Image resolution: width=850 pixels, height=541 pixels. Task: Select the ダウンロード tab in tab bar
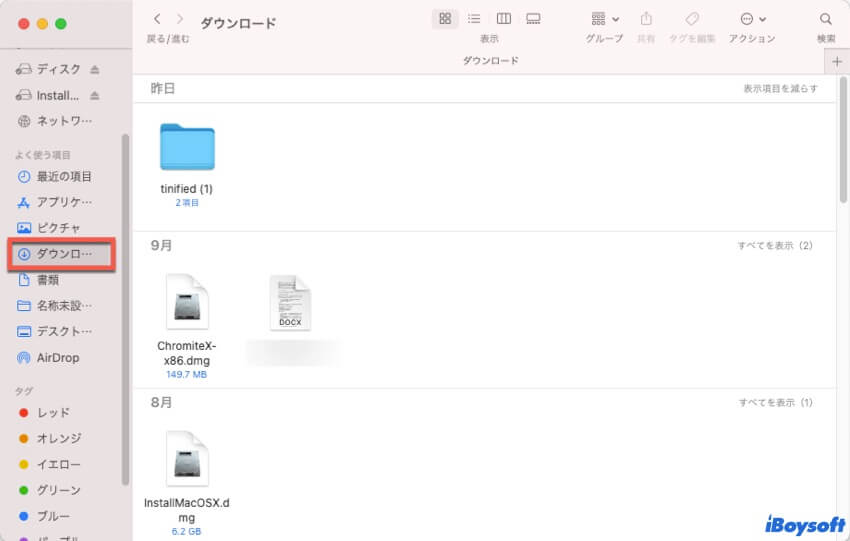click(491, 61)
